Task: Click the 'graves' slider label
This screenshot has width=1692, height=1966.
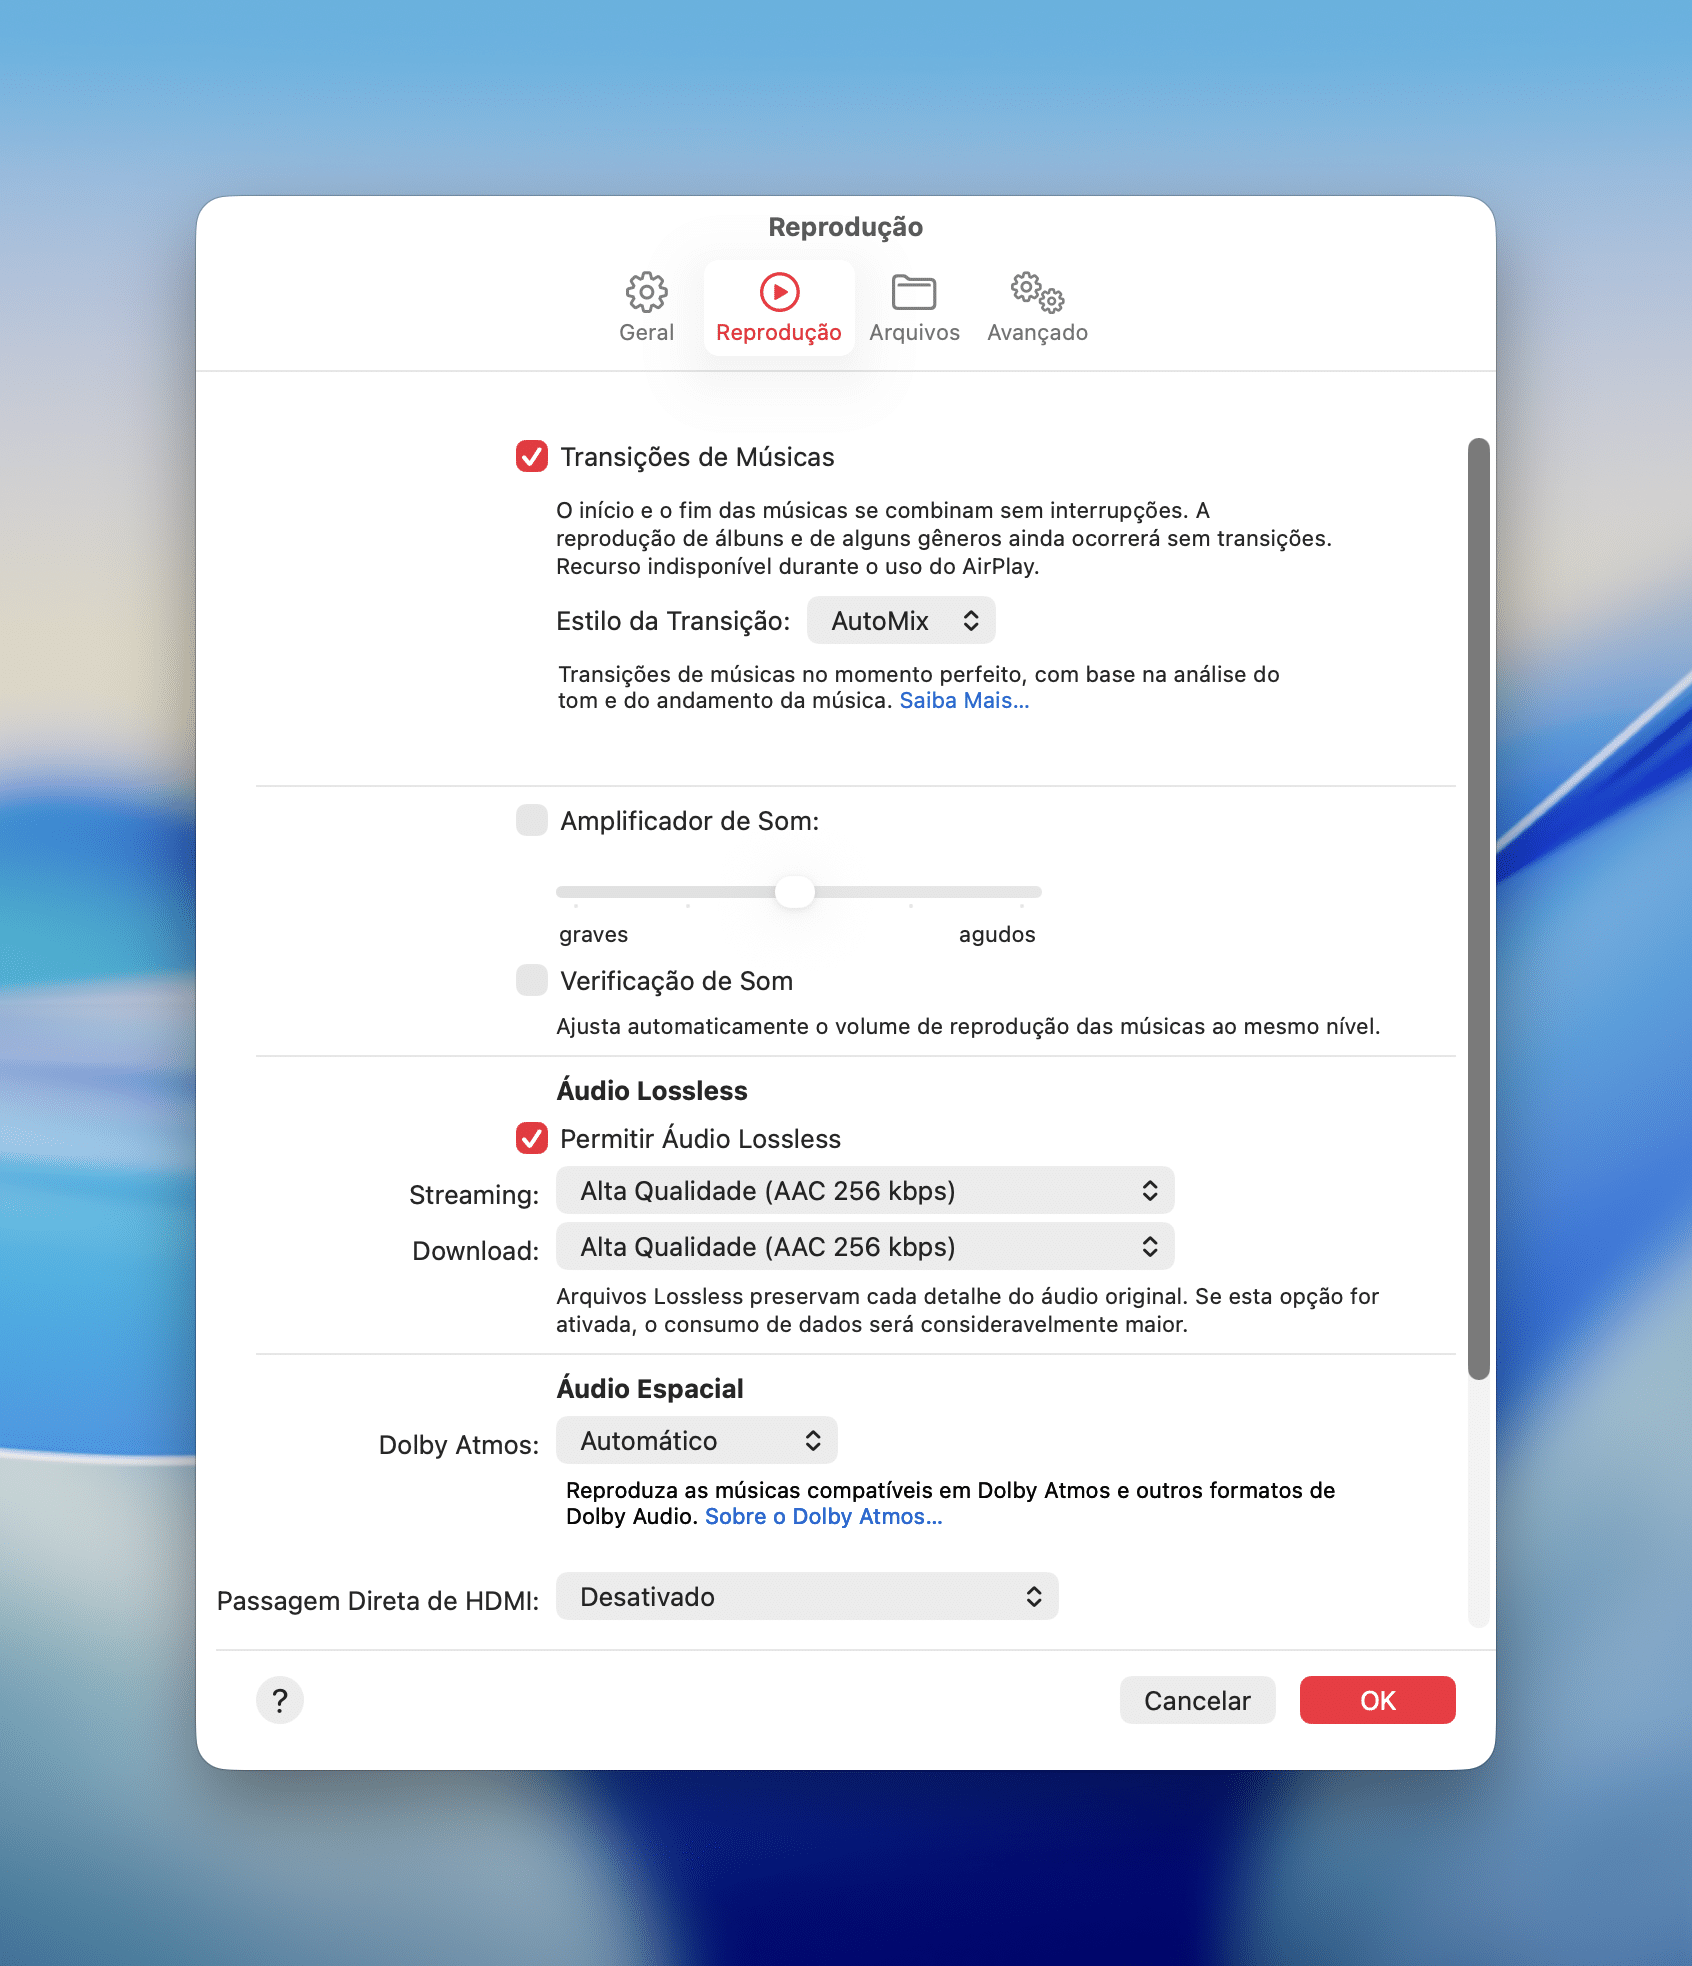Action: pyautogui.click(x=593, y=934)
